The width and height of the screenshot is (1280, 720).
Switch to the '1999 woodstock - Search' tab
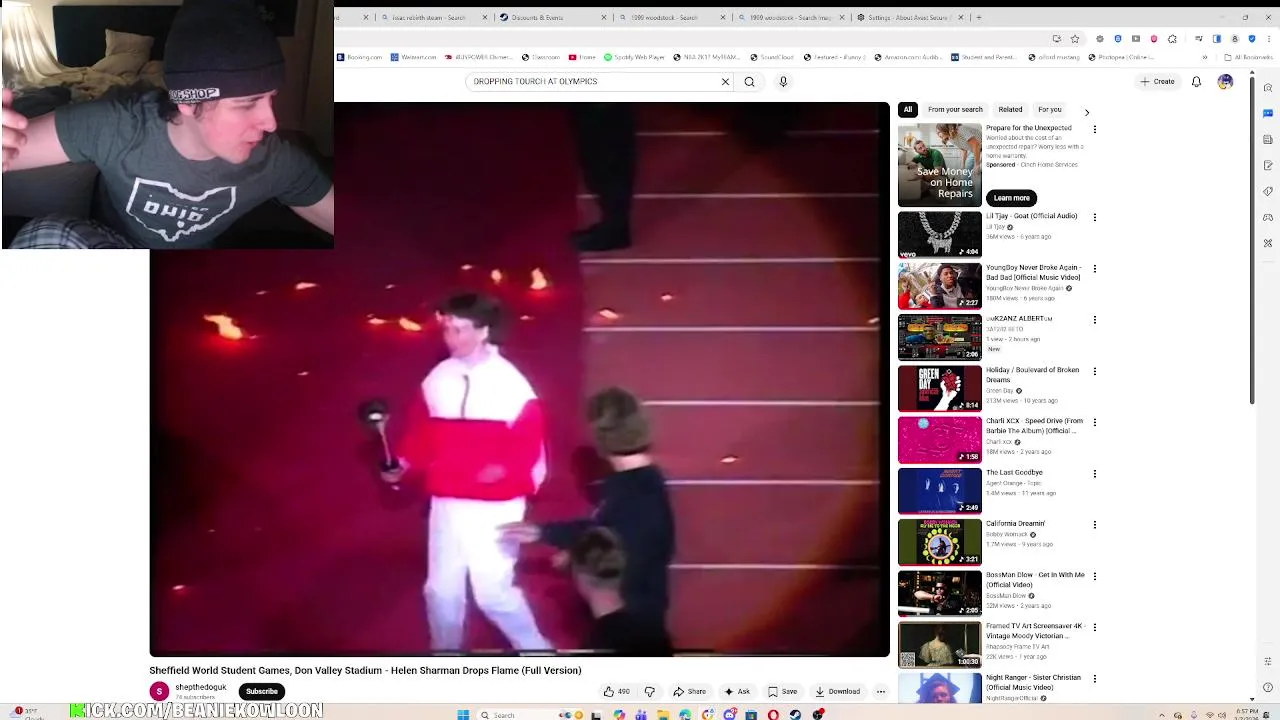pyautogui.click(x=670, y=17)
